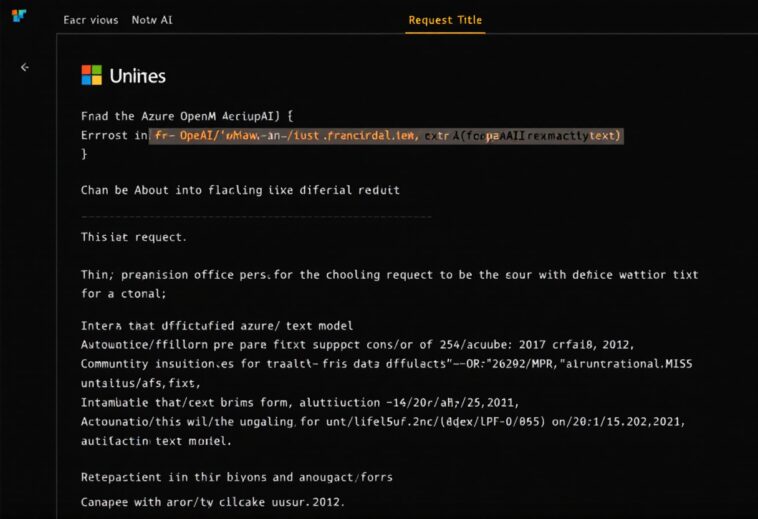Click "Intera that dffictufied azure/ text model"

[217, 326]
